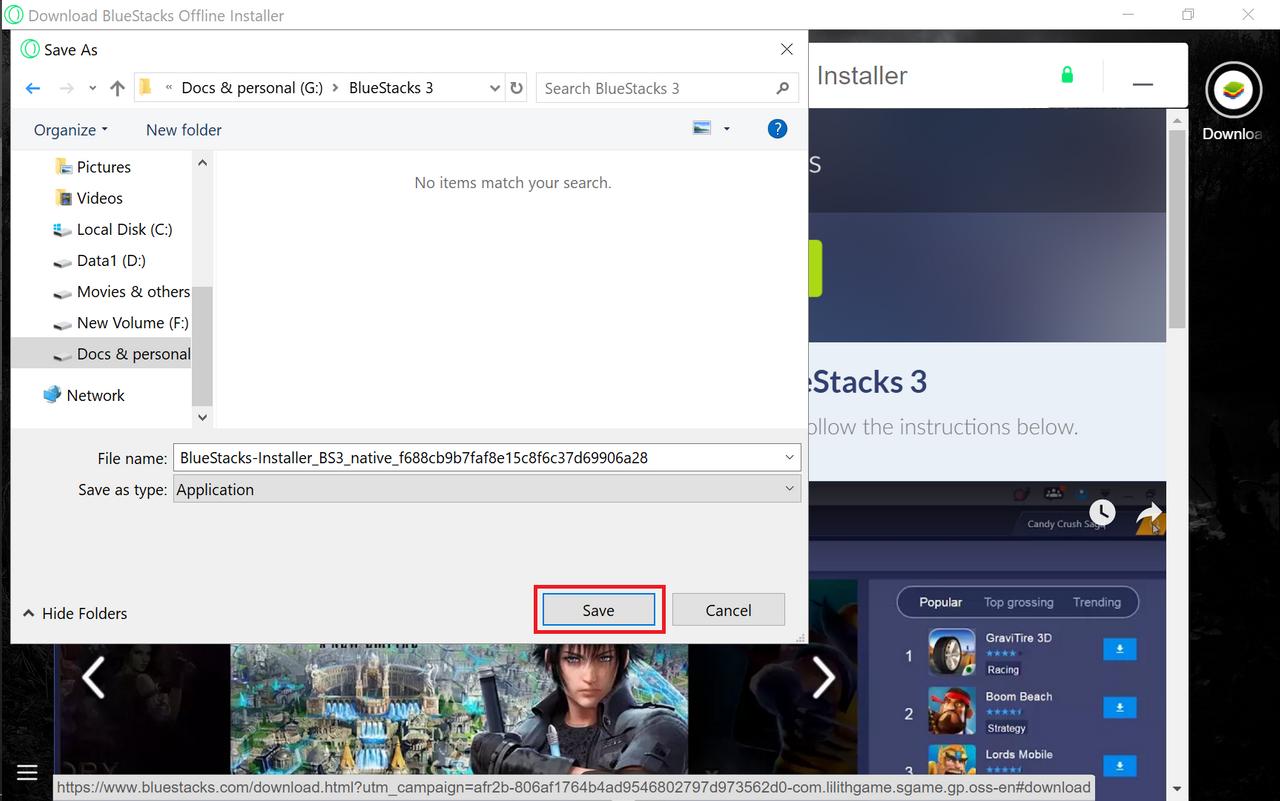The image size is (1280, 801).
Task: Open the Organize dropdown menu
Action: [x=69, y=129]
